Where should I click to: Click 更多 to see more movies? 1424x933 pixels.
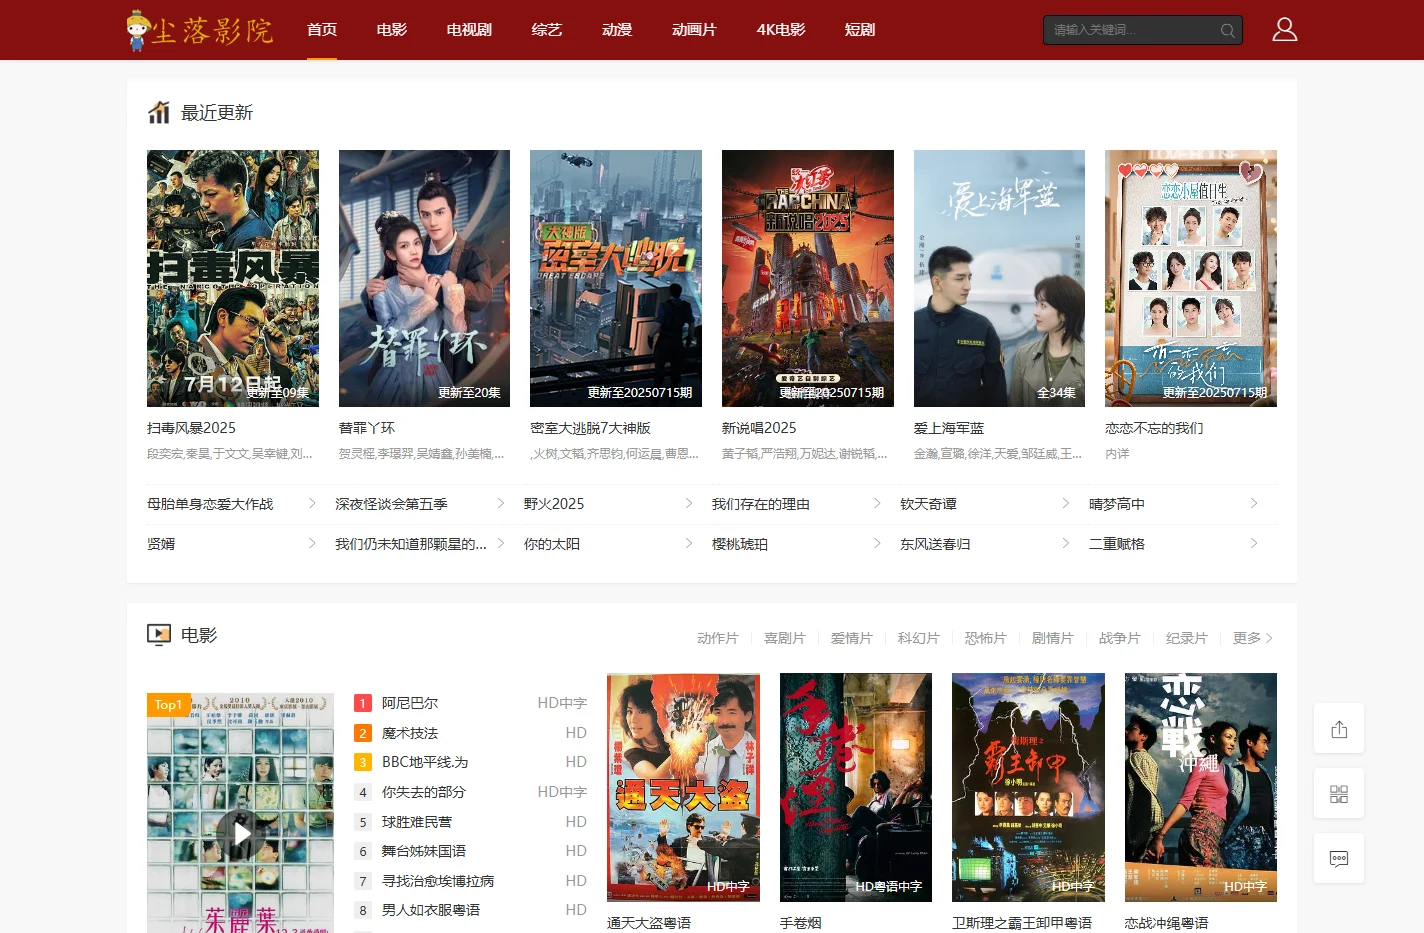tap(1253, 638)
